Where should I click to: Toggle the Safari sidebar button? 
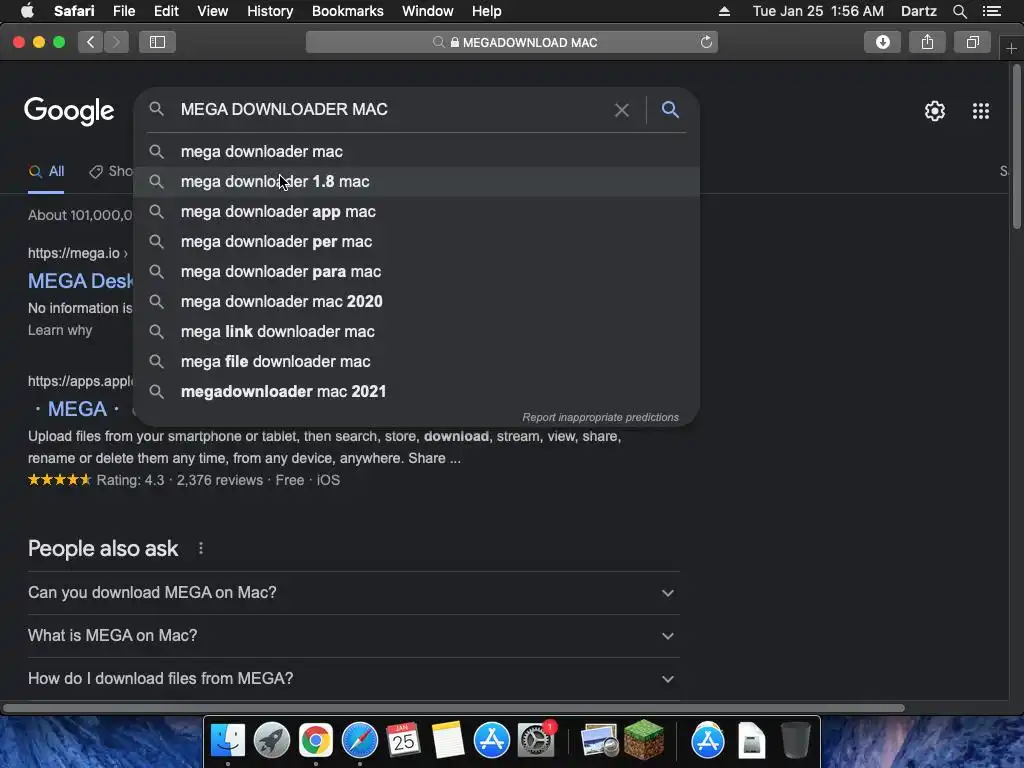(x=157, y=42)
